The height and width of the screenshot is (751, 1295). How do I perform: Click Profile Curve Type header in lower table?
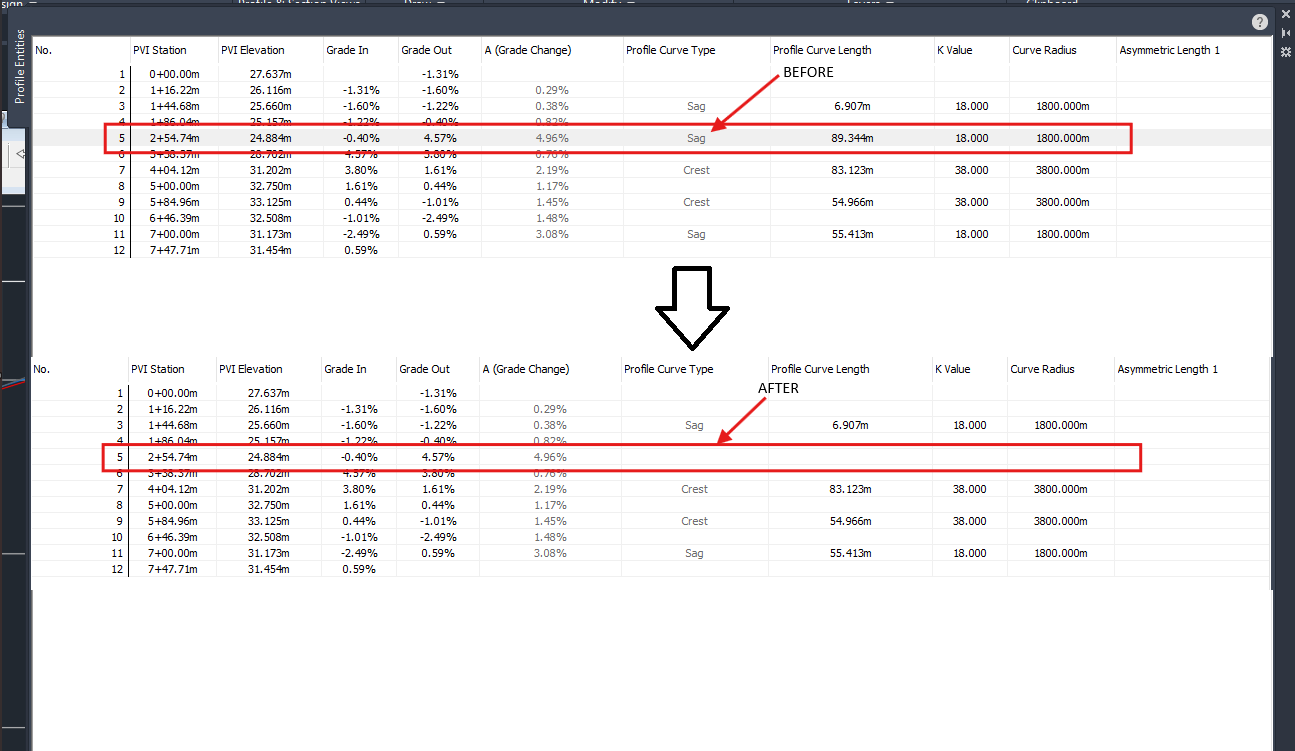point(669,369)
